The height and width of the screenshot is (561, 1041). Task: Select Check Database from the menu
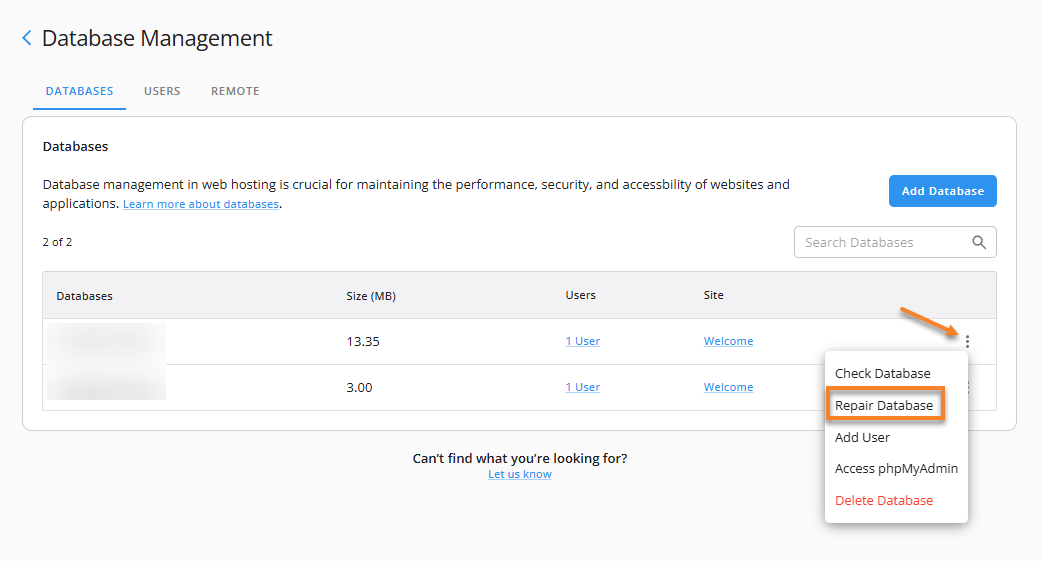click(882, 373)
